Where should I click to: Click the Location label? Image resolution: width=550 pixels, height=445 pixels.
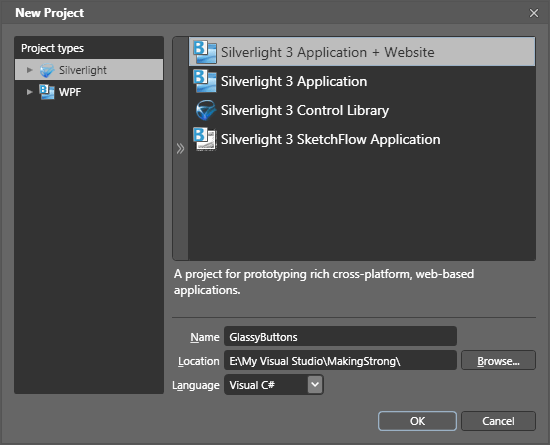(199, 361)
